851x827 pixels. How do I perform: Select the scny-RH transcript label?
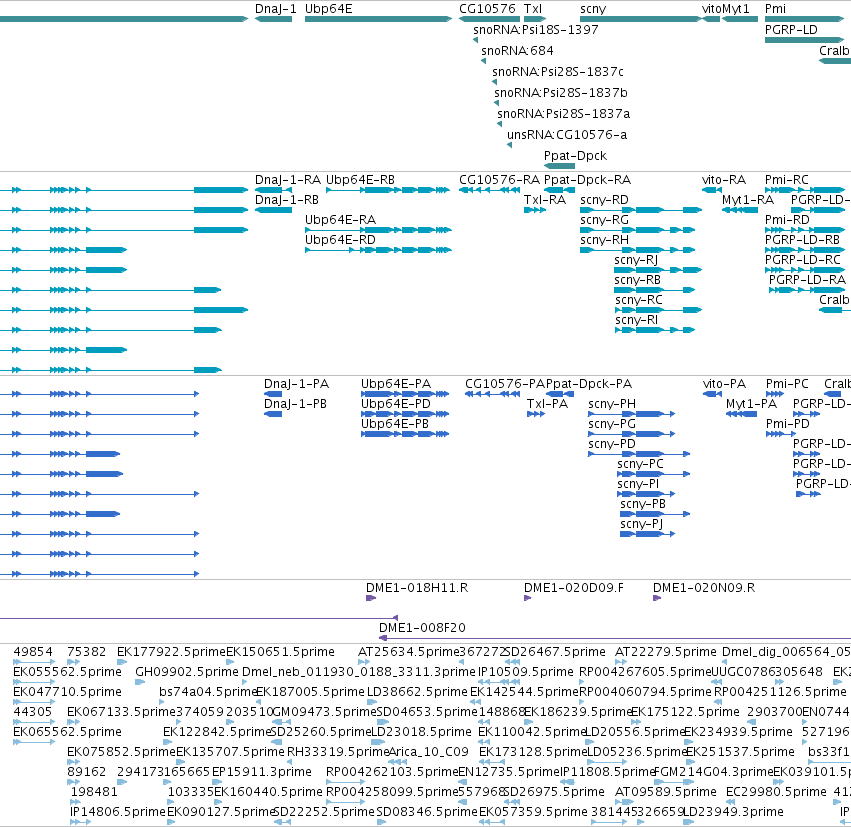(x=604, y=240)
